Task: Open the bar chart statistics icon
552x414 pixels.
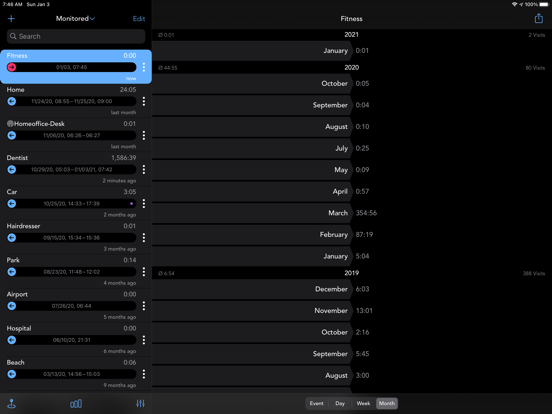Action: [76, 403]
